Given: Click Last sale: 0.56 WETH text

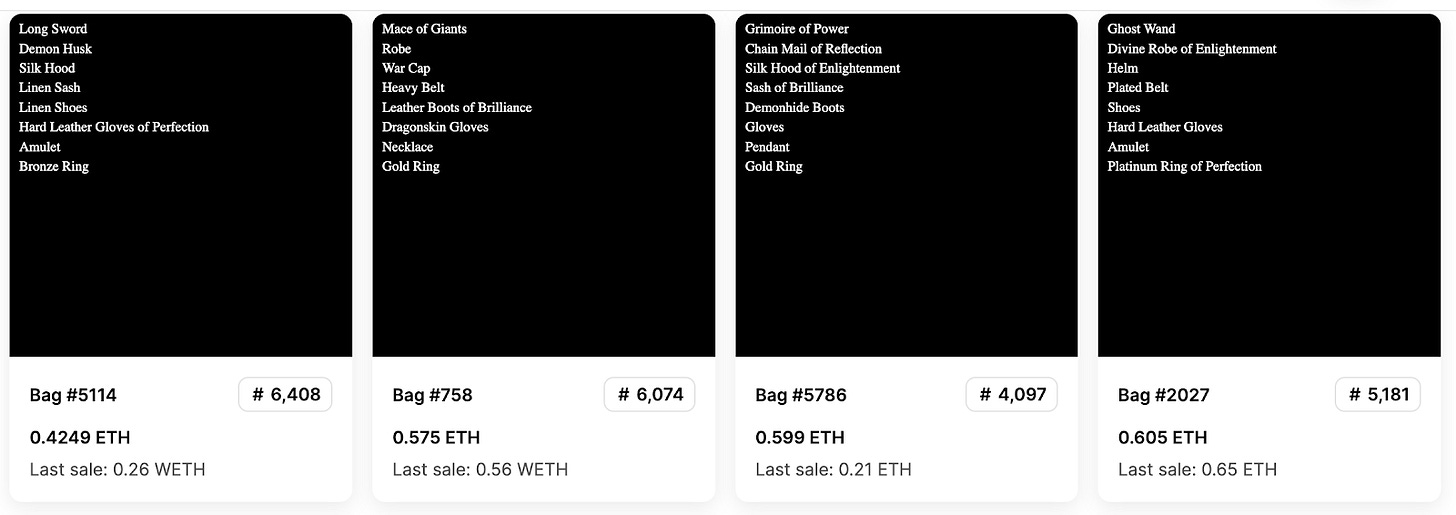Looking at the screenshot, I should (x=480, y=469).
